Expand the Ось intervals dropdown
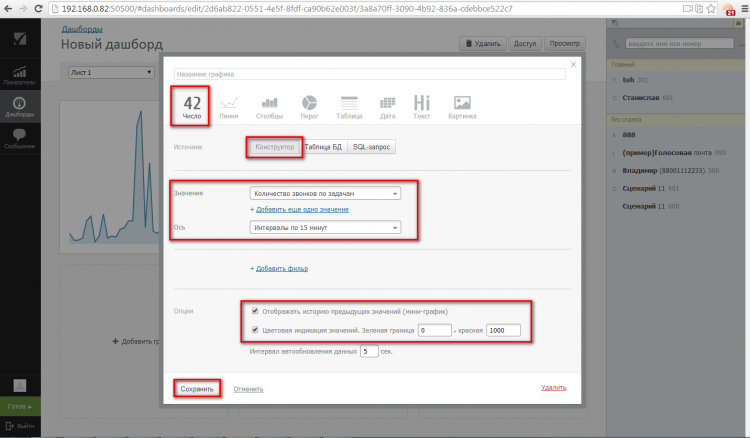750x438 pixels. click(325, 228)
